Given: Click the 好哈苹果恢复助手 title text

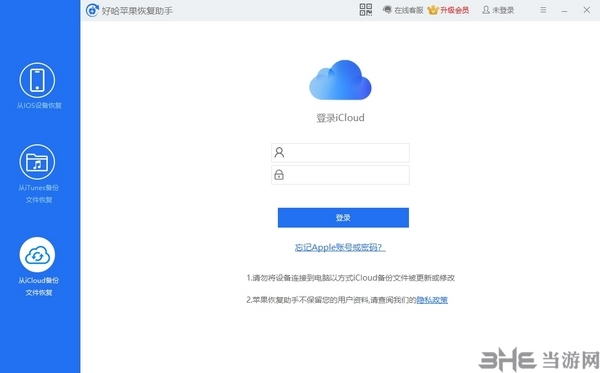Looking at the screenshot, I should pyautogui.click(x=137, y=11).
